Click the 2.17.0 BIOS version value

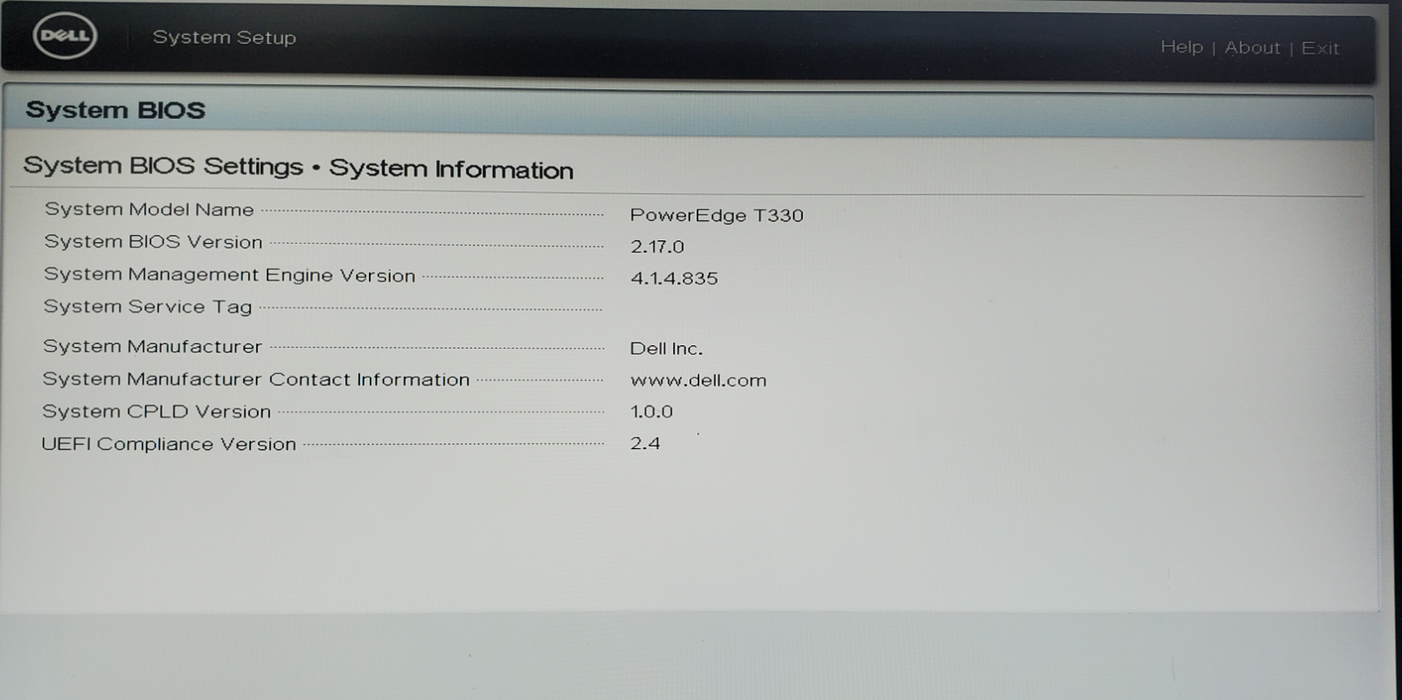[657, 247]
